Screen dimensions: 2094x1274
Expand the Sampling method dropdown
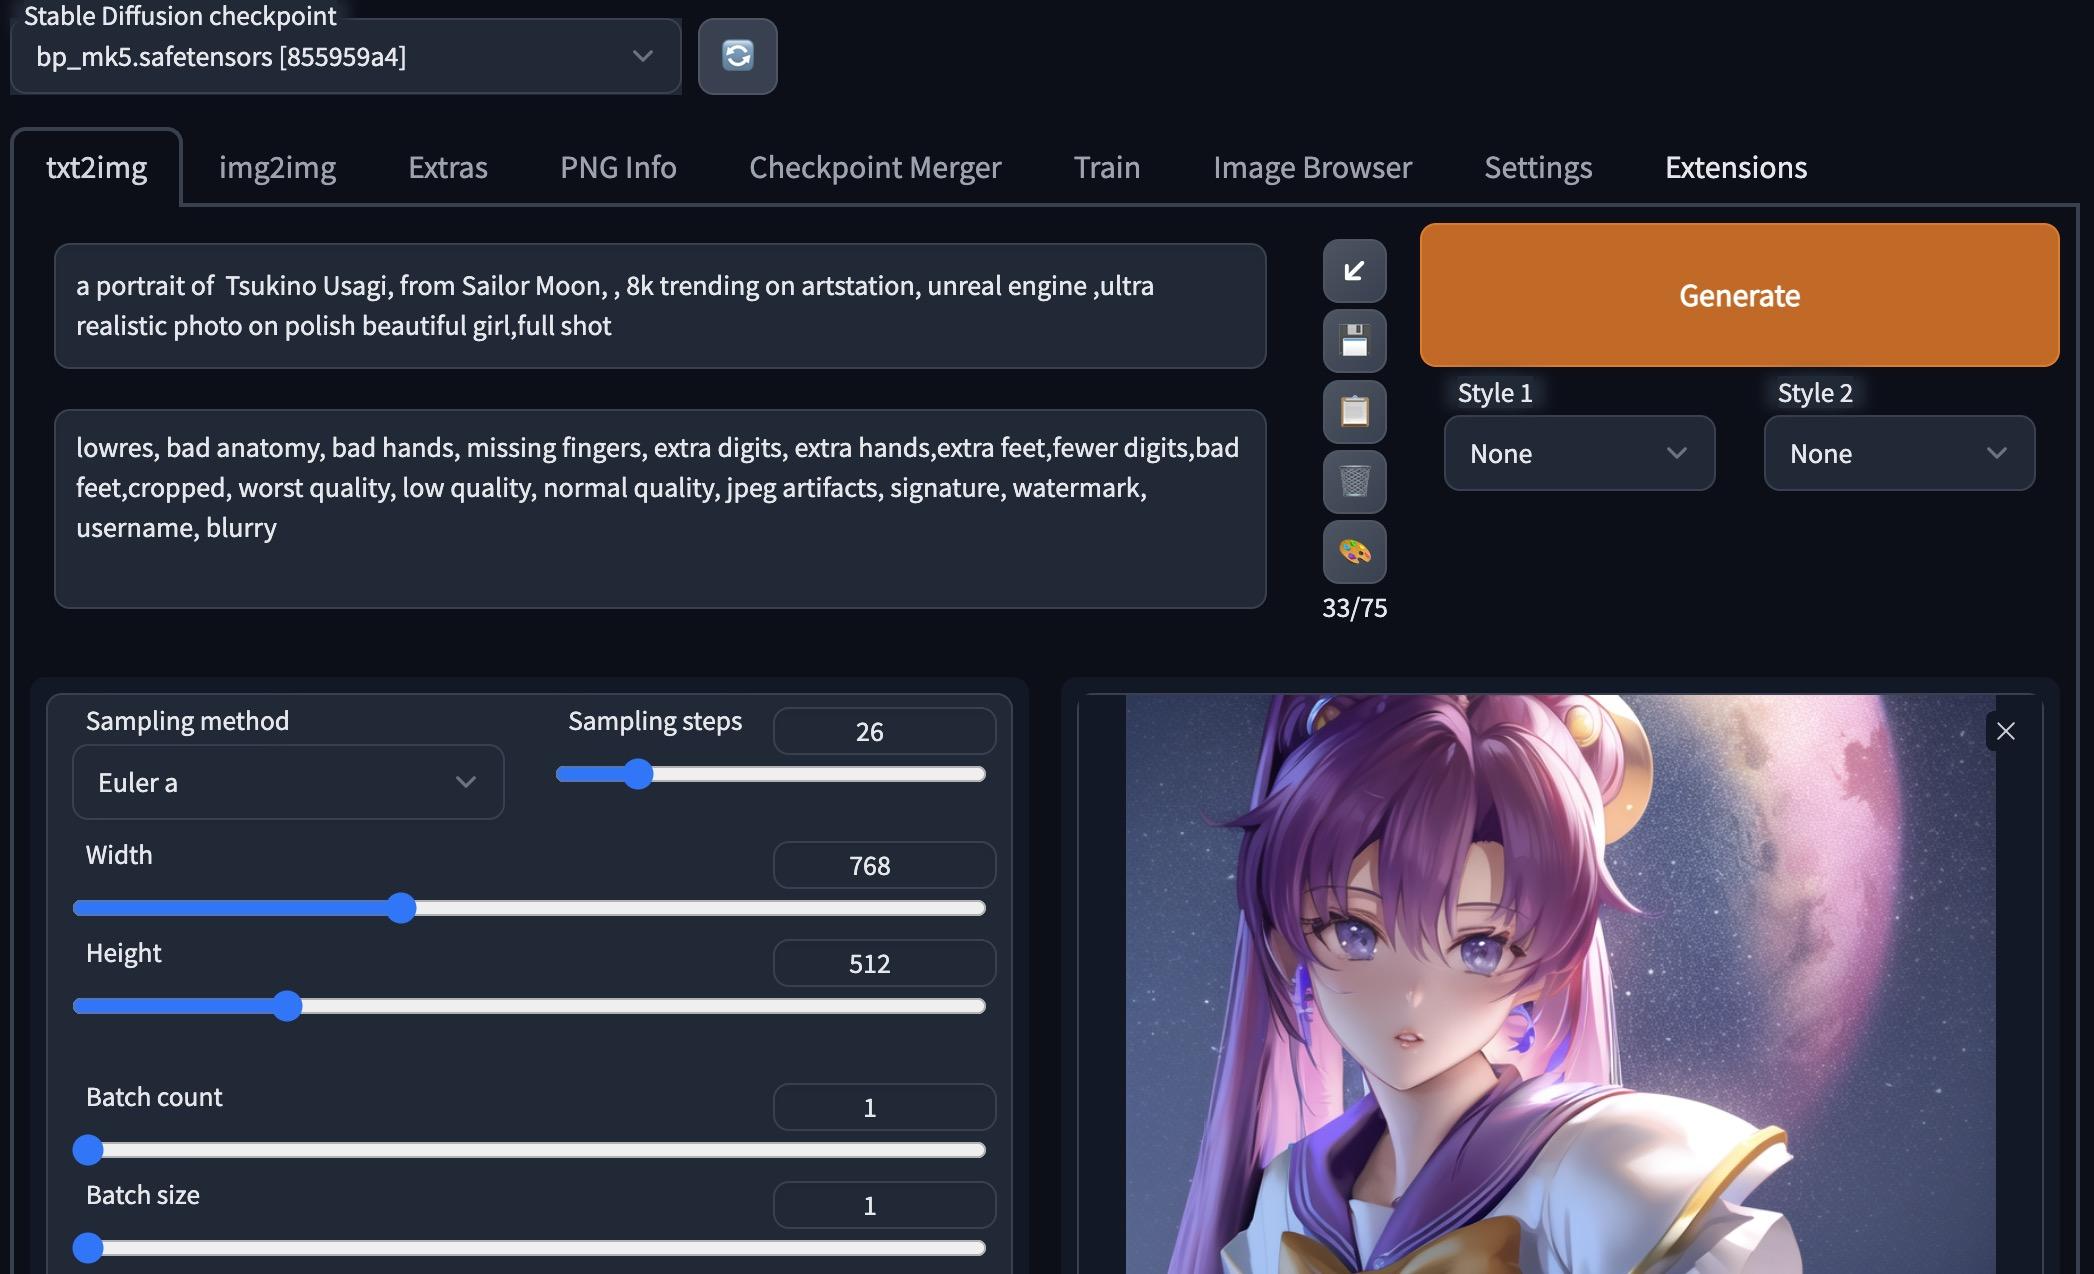click(x=288, y=782)
